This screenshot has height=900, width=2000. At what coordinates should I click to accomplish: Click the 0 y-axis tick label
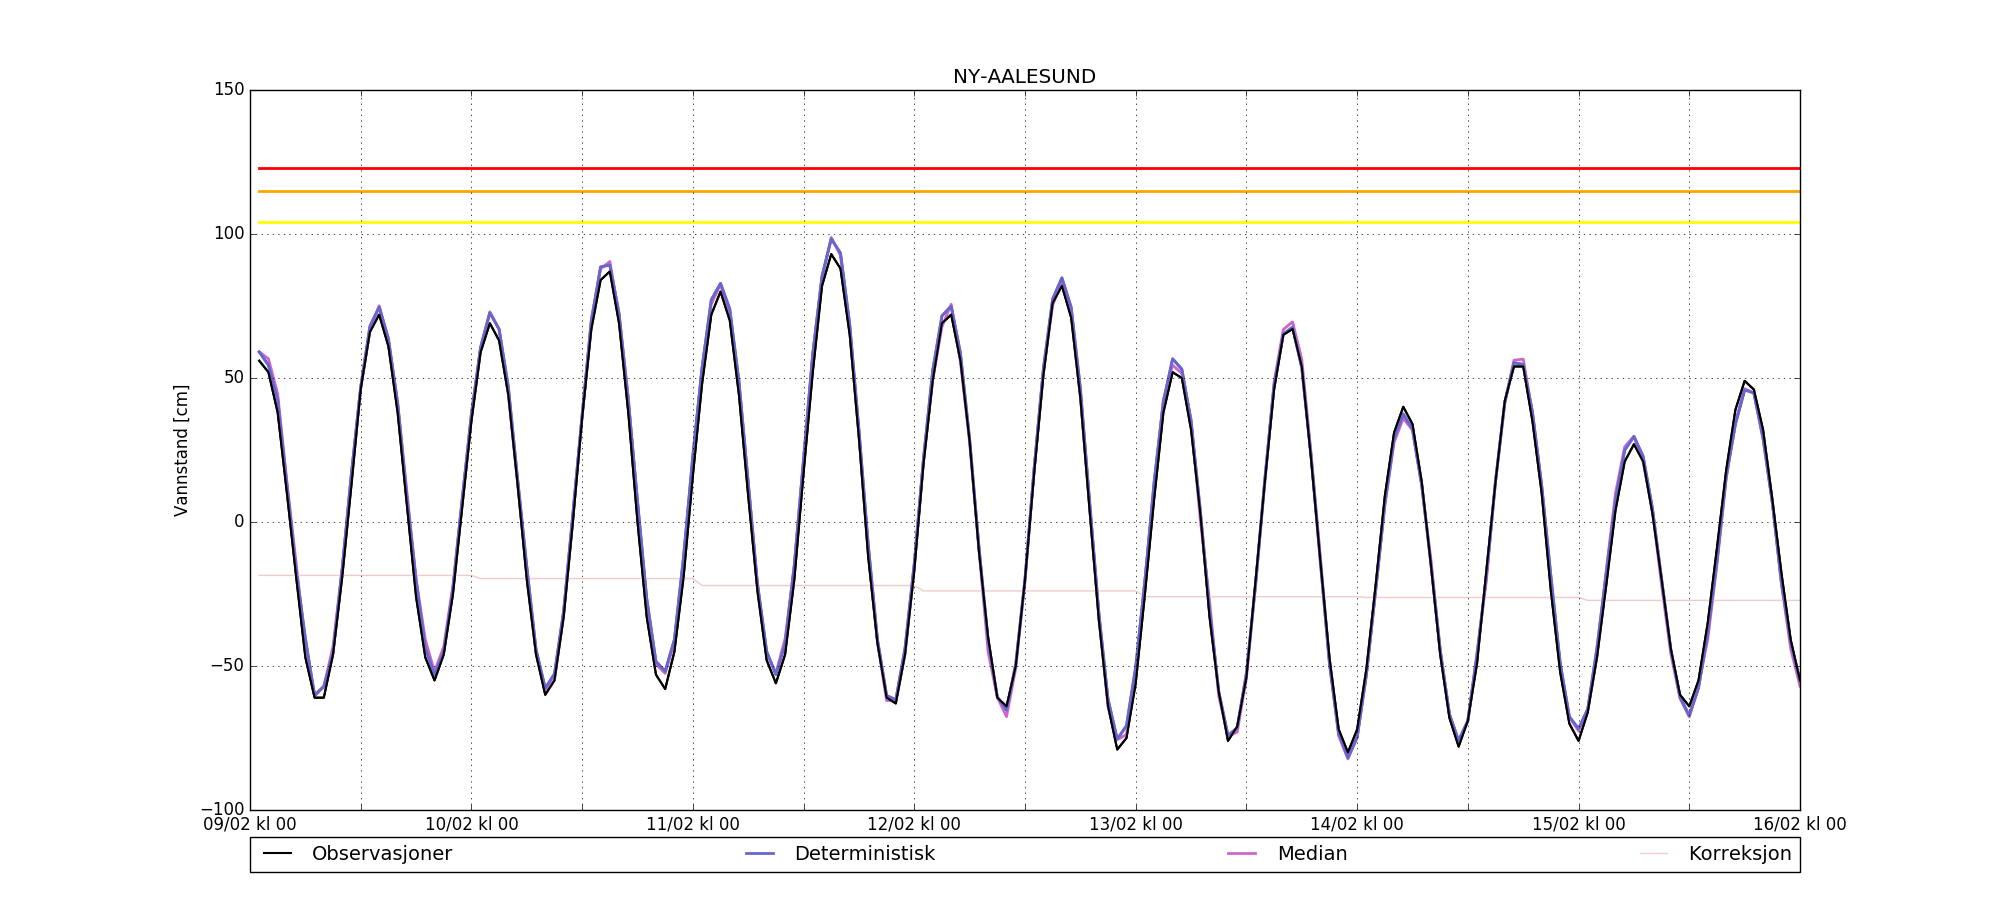point(239,522)
